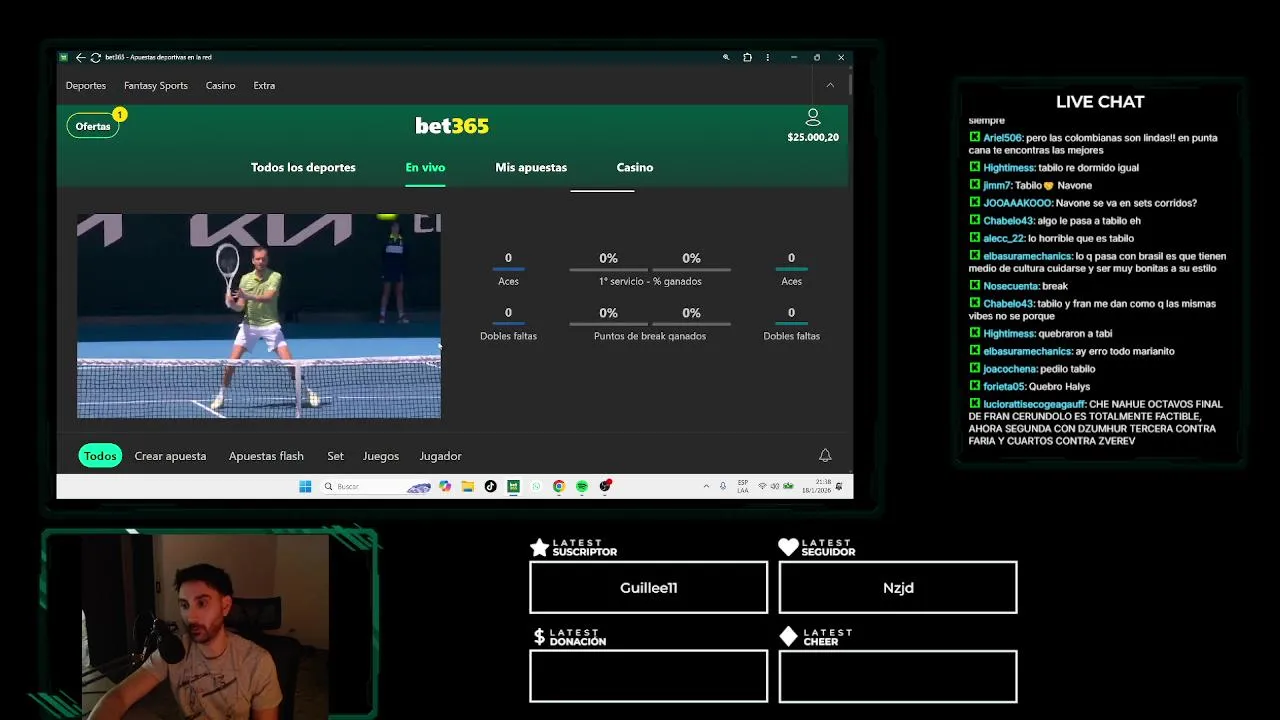Select the En vivo tab
1280x720 pixels.
(425, 167)
